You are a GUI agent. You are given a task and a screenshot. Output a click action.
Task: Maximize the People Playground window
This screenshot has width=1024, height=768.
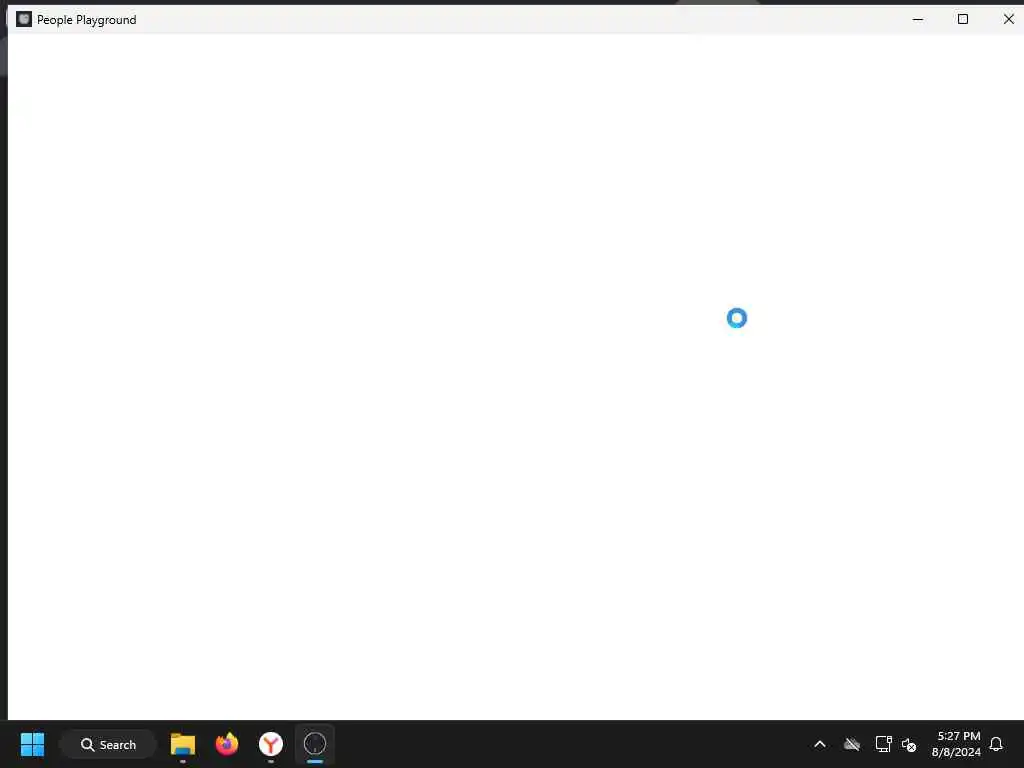click(x=963, y=19)
